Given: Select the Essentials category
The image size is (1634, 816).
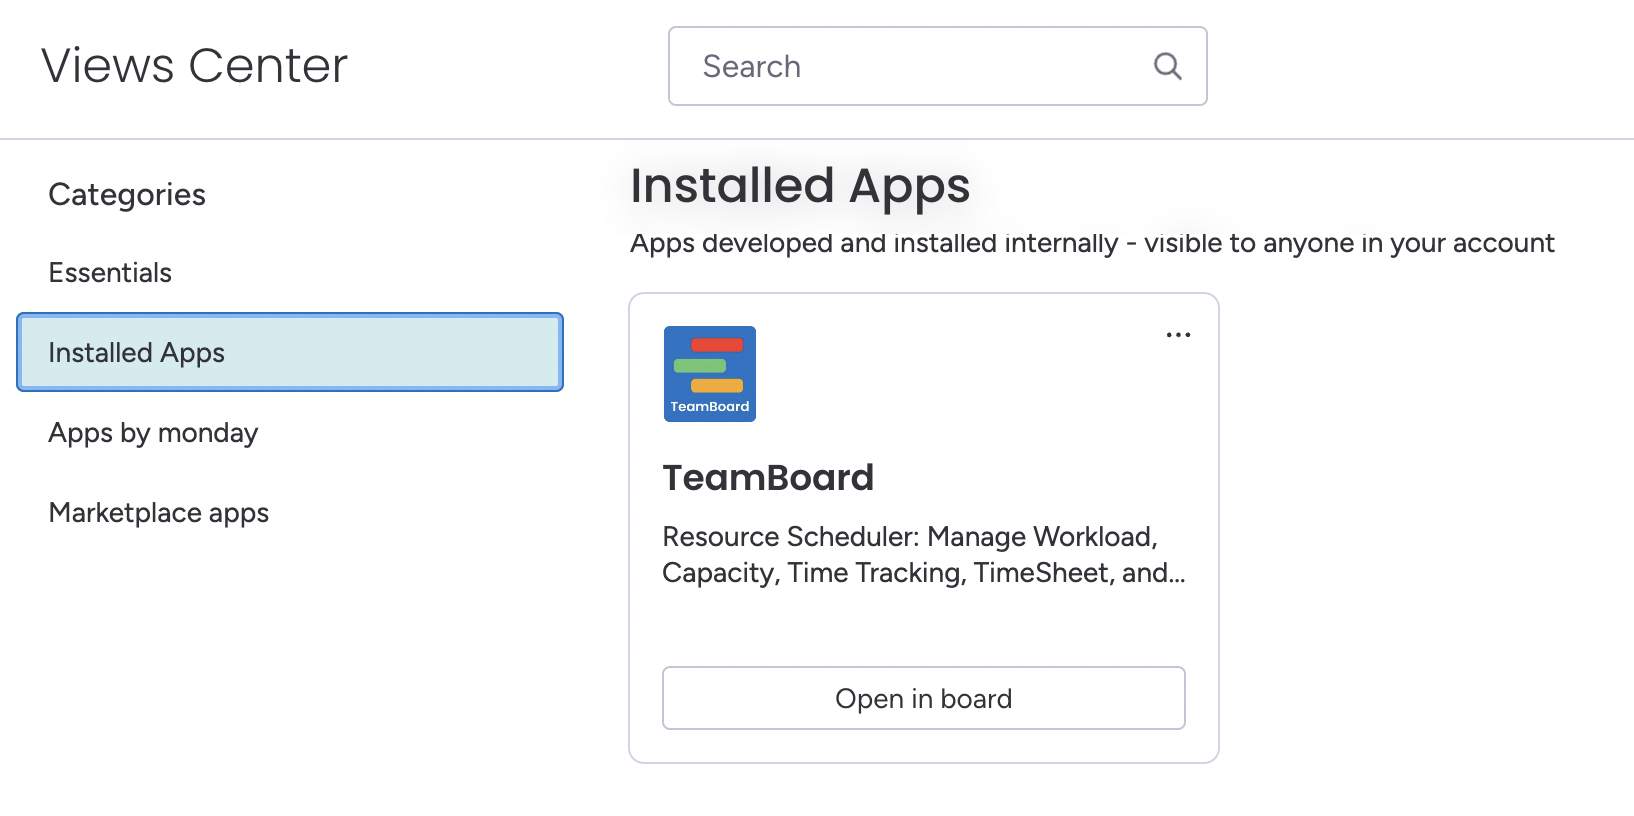Looking at the screenshot, I should (x=110, y=273).
